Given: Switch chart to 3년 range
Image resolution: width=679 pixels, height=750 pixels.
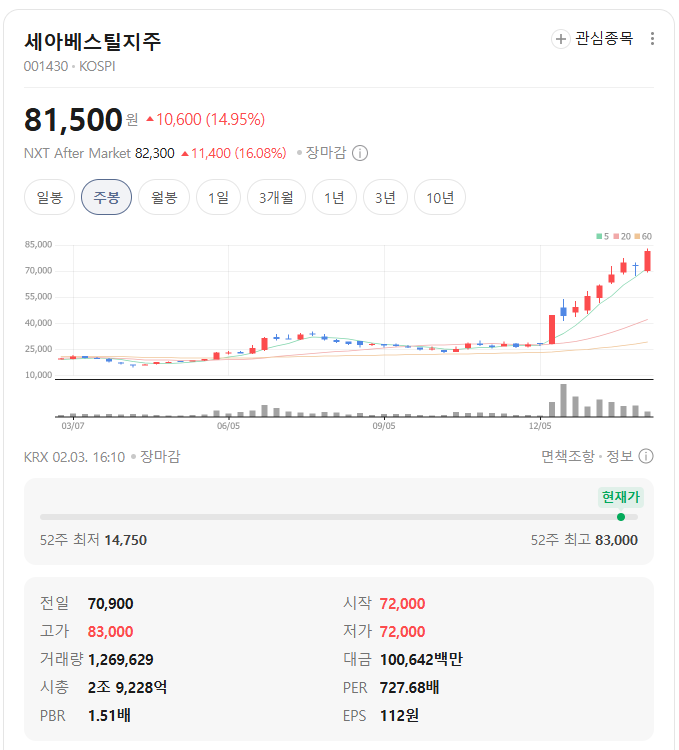Looking at the screenshot, I should (x=385, y=197).
